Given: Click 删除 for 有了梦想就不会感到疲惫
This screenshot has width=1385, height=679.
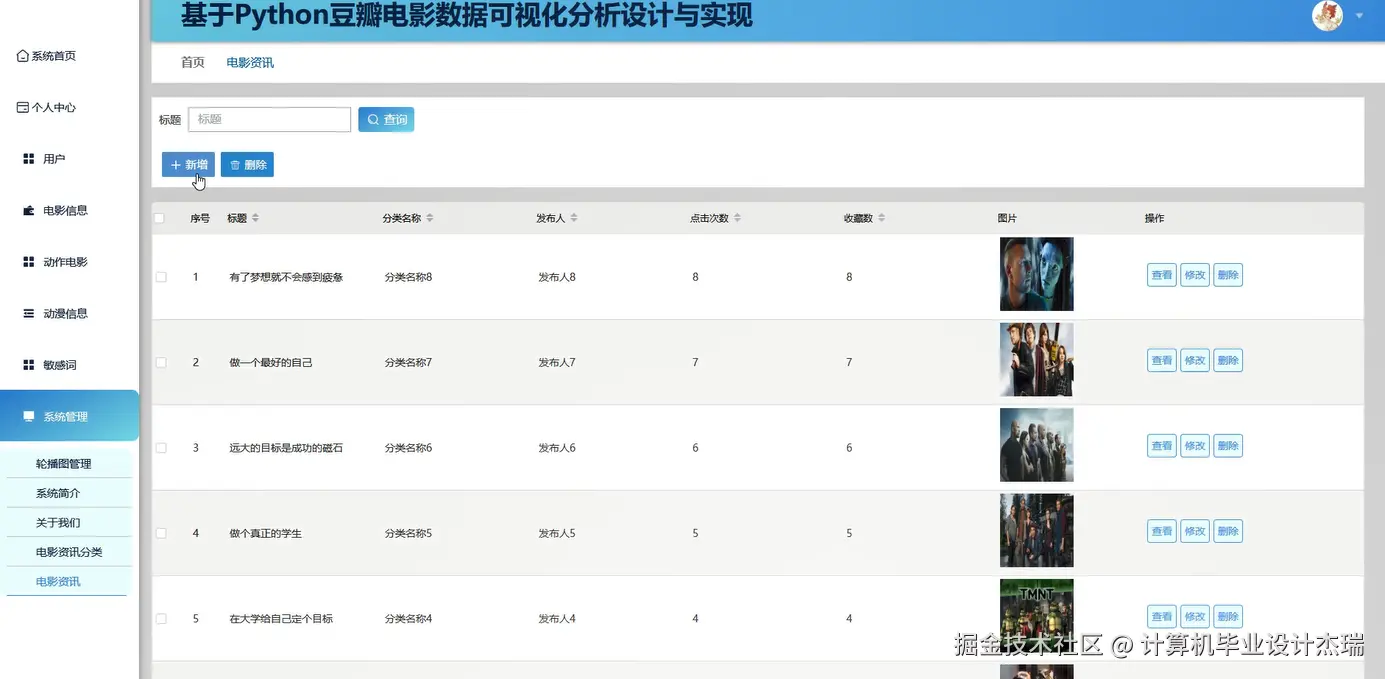Looking at the screenshot, I should [1228, 275].
